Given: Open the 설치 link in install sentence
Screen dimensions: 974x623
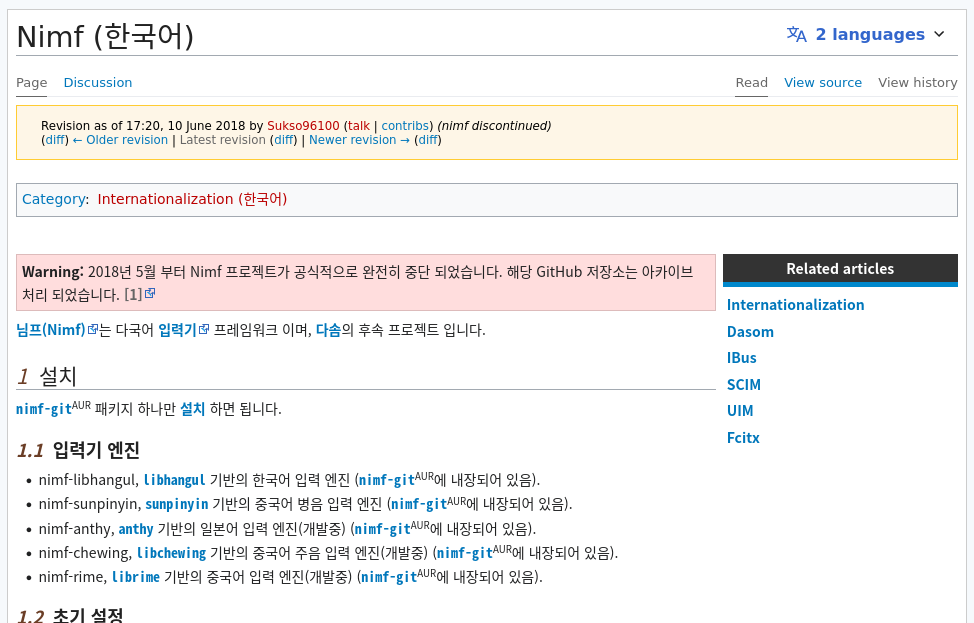Looking at the screenshot, I should coord(193,409).
